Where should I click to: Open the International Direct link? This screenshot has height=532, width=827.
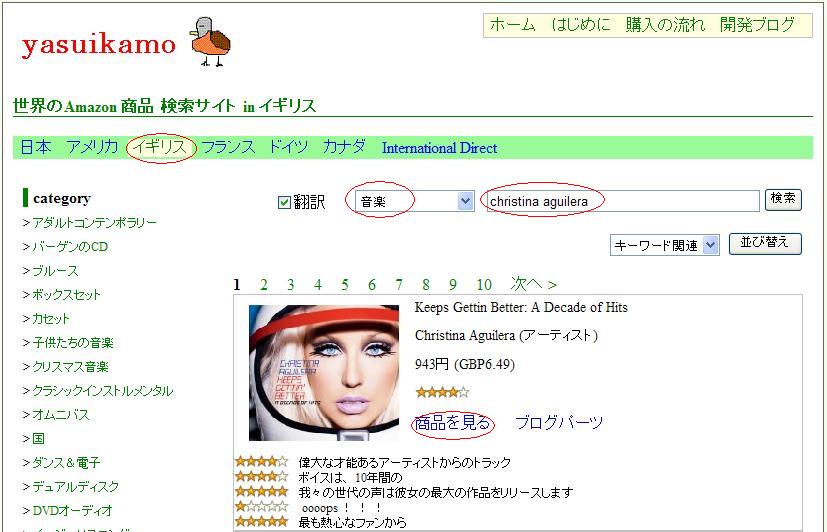coord(439,148)
